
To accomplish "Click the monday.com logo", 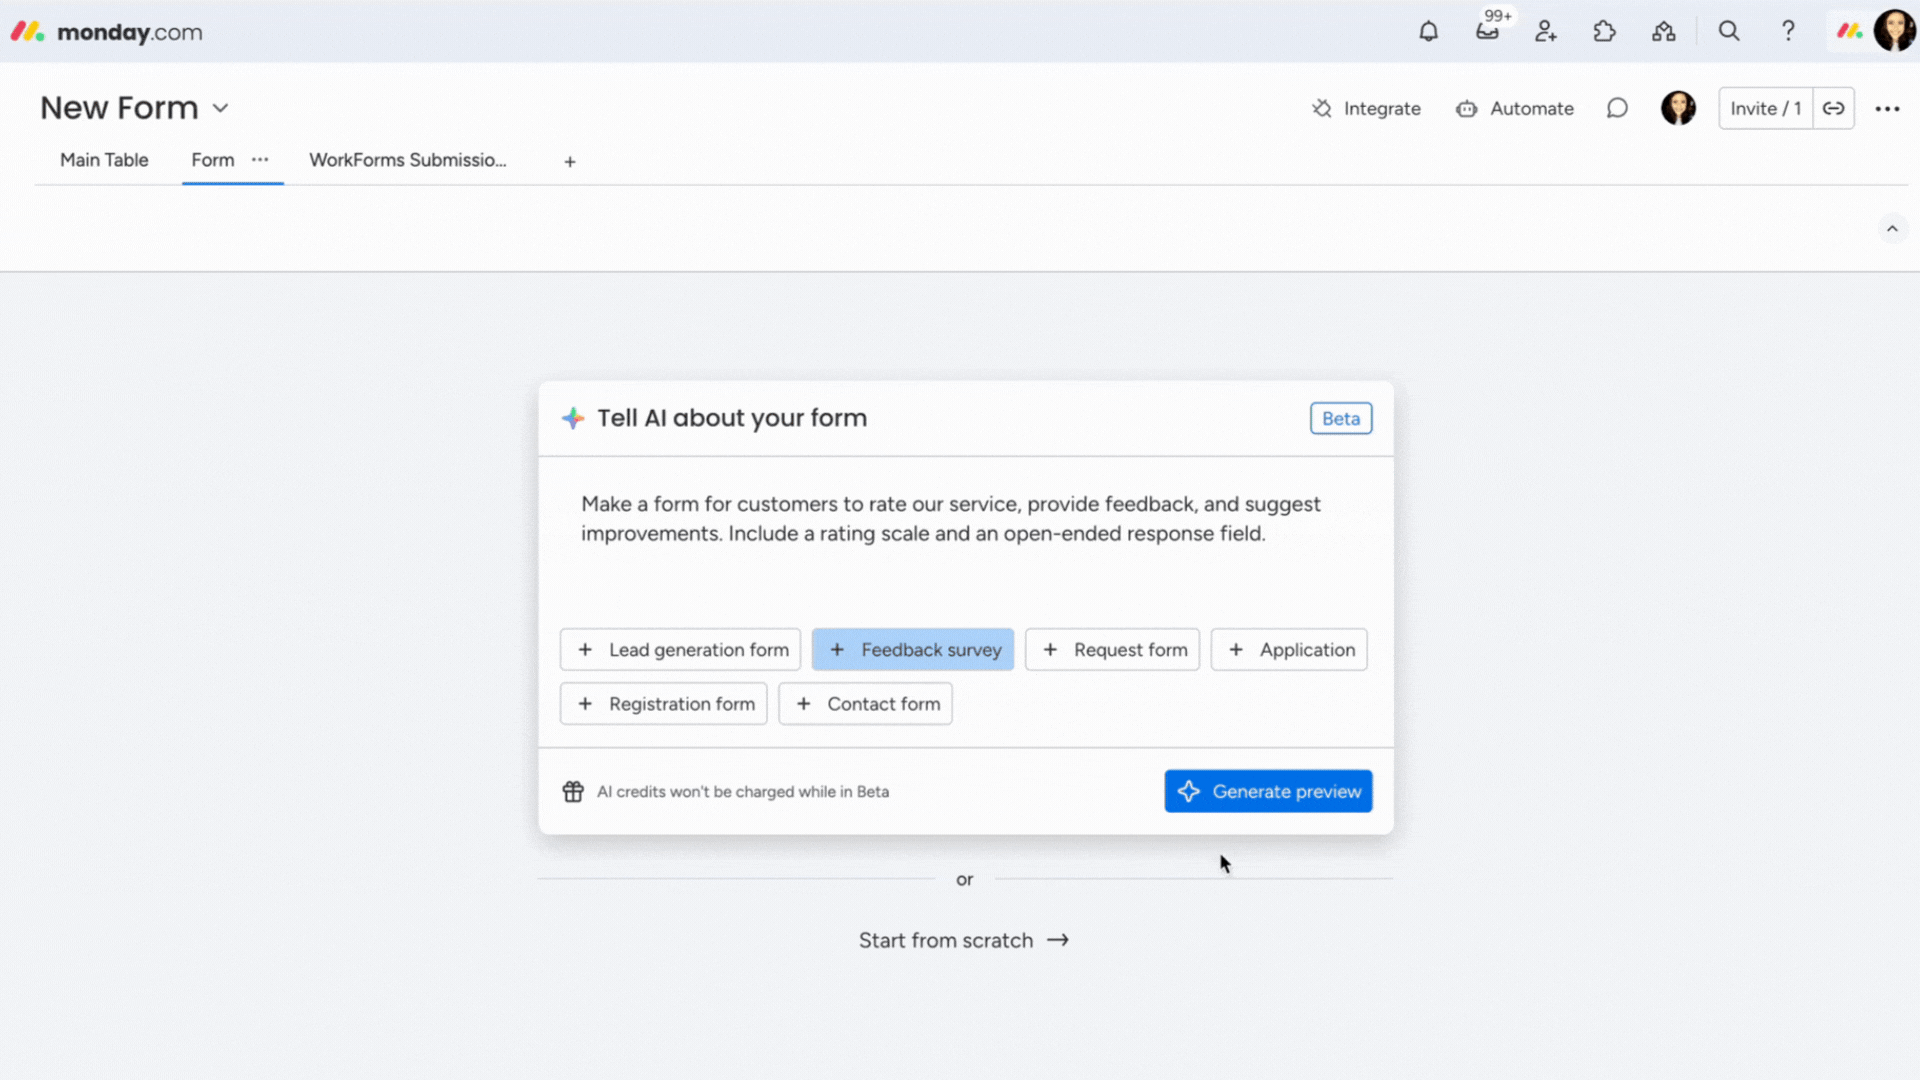I will 107,32.
